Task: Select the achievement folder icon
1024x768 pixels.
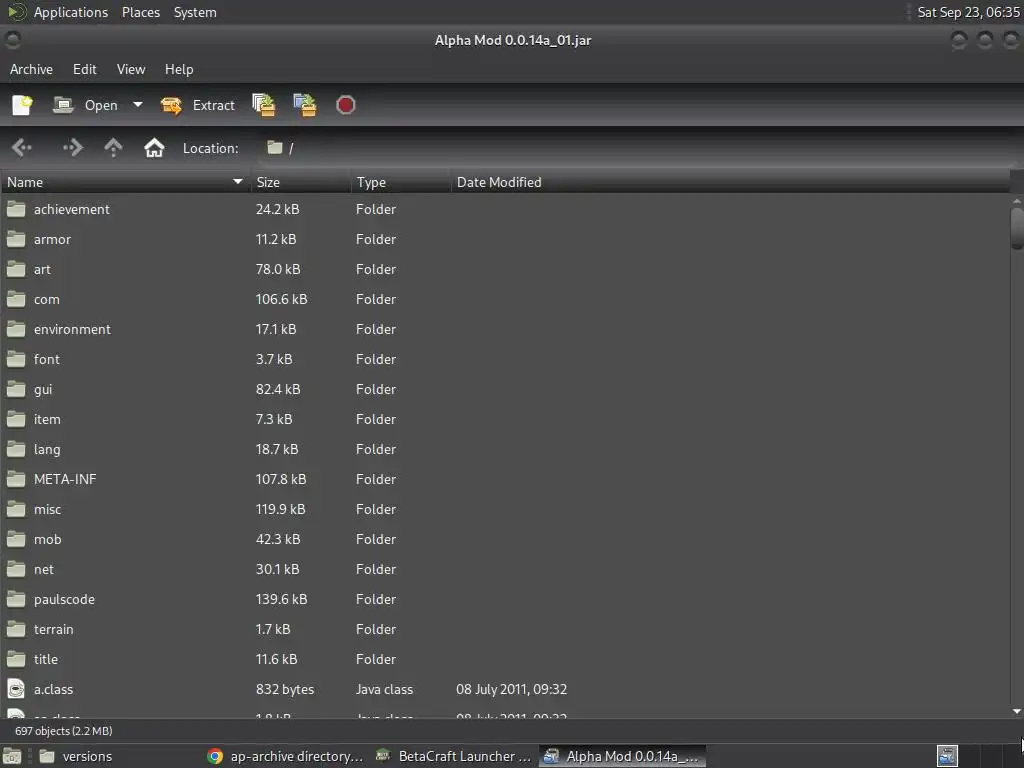Action: coord(16,209)
